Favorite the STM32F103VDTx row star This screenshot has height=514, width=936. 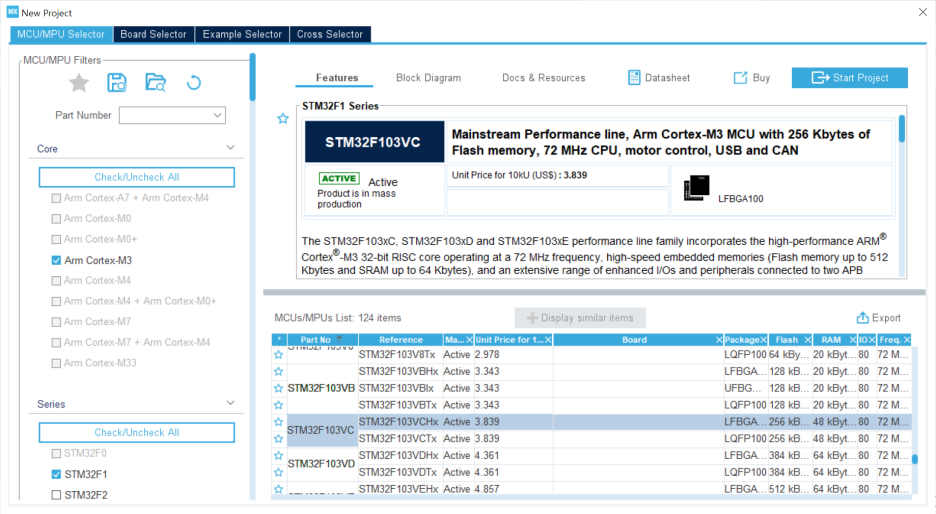(278, 472)
